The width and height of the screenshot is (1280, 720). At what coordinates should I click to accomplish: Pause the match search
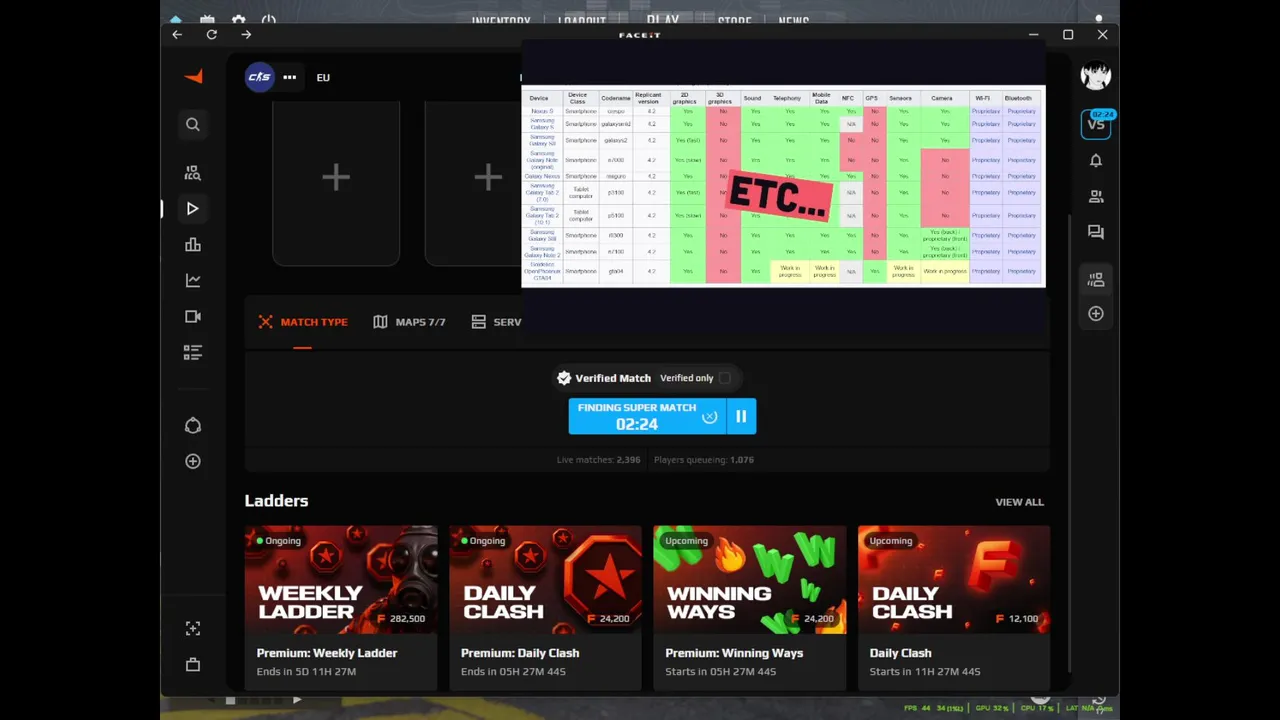[x=741, y=416]
